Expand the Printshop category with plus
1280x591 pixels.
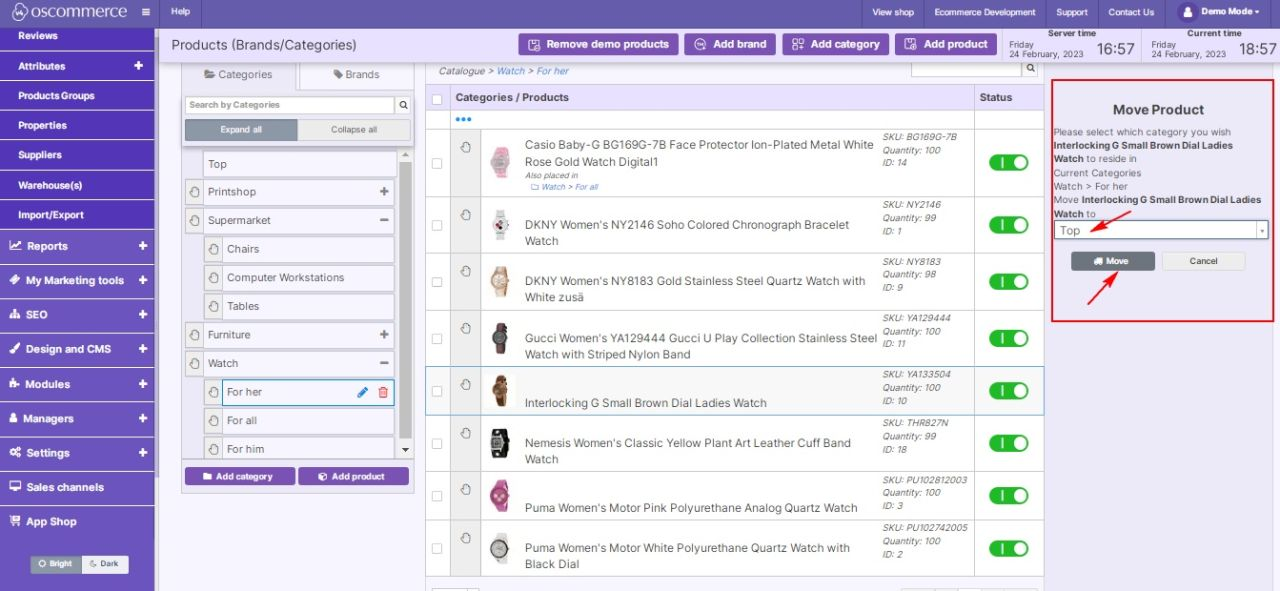384,192
